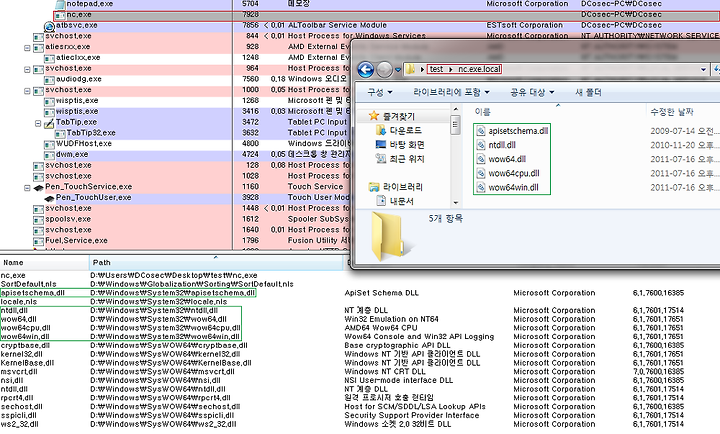720x434 pixels.
Task: Click TabTip.exe pen icon
Action: click(x=49, y=123)
